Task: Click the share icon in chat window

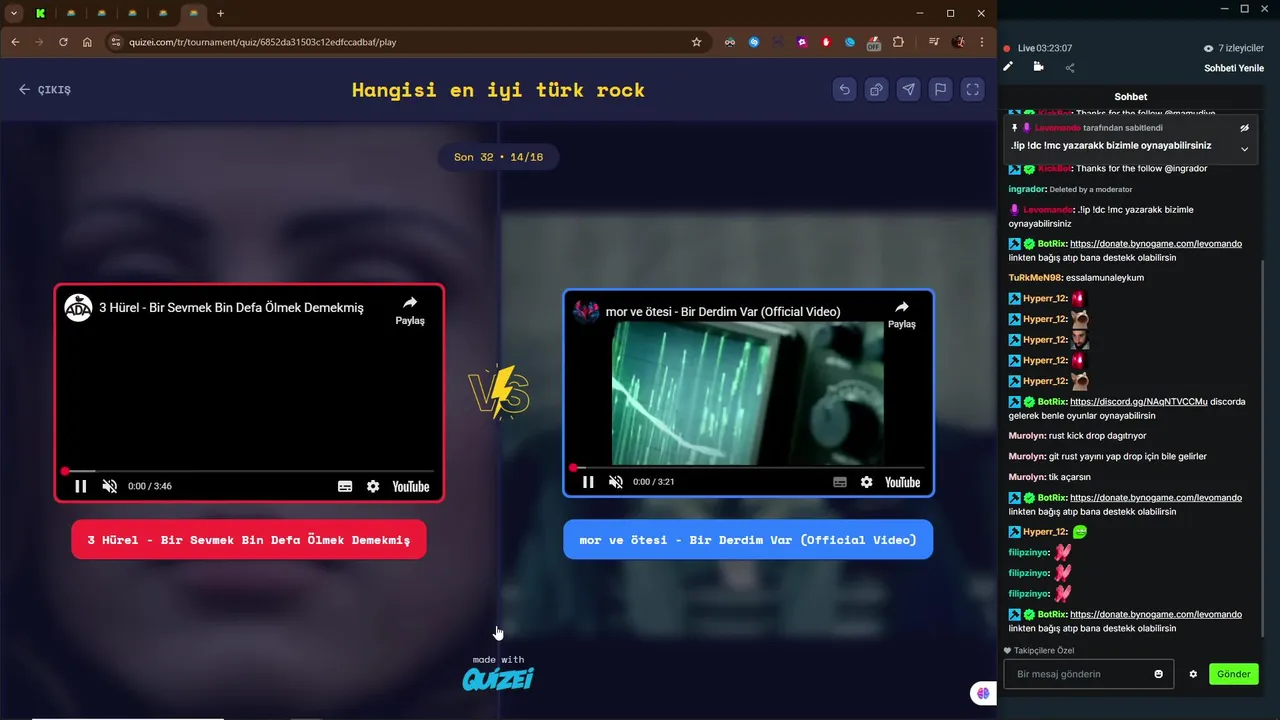Action: [x=1070, y=68]
